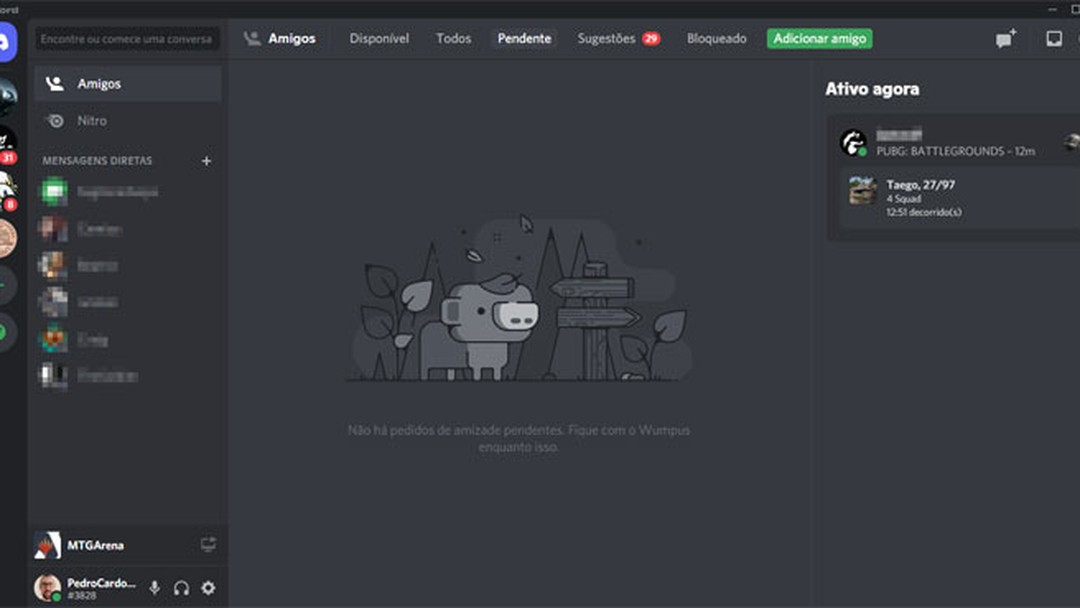Click the green online status indicator
This screenshot has width=1080, height=608.
tap(56, 598)
